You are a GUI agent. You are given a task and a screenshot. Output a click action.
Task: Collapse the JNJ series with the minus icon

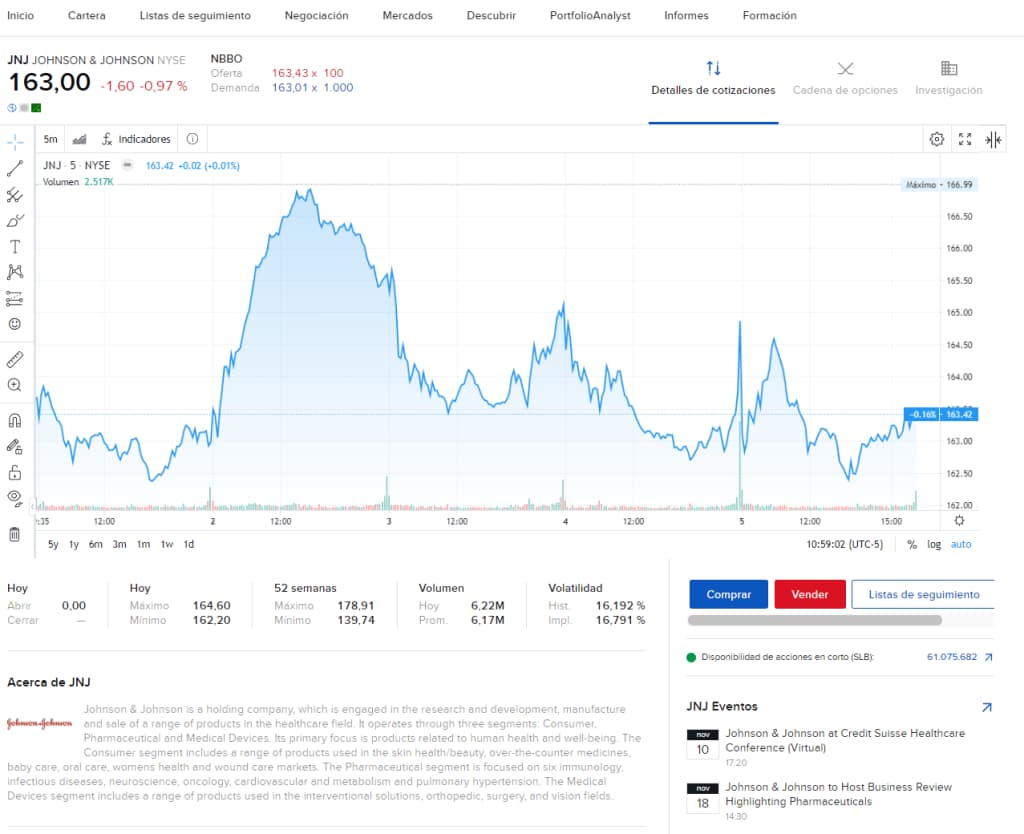pyautogui.click(x=126, y=165)
